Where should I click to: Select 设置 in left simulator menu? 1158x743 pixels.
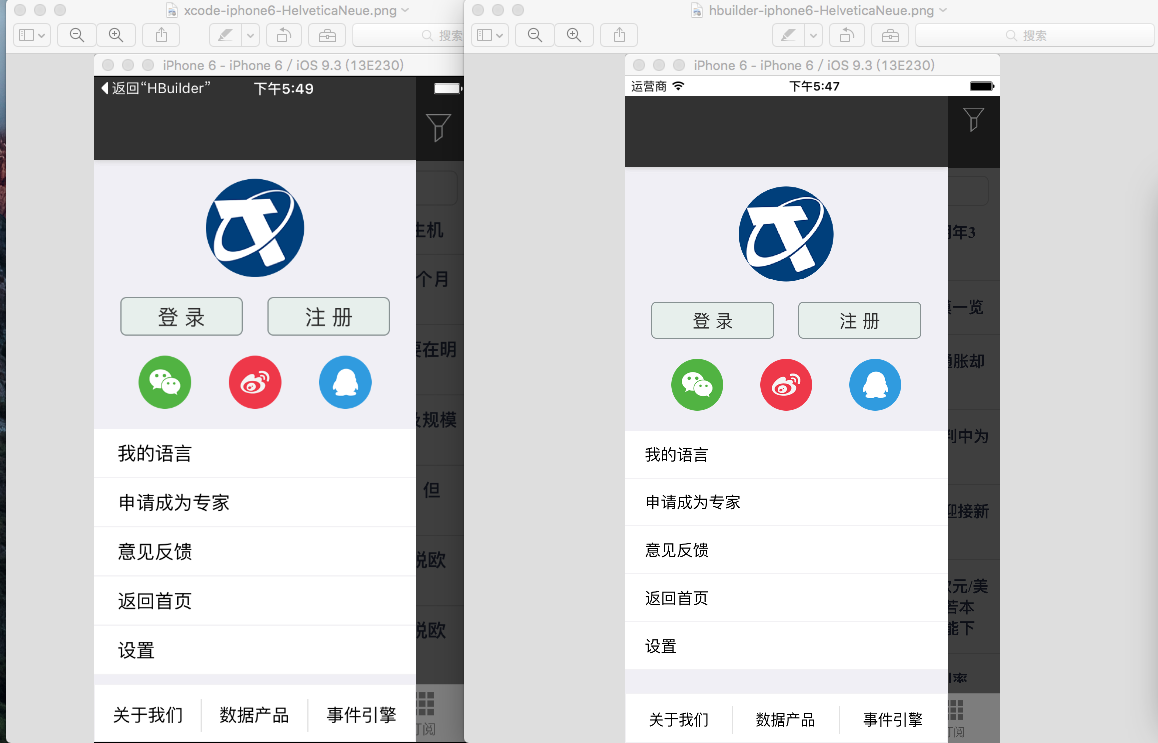coord(255,650)
